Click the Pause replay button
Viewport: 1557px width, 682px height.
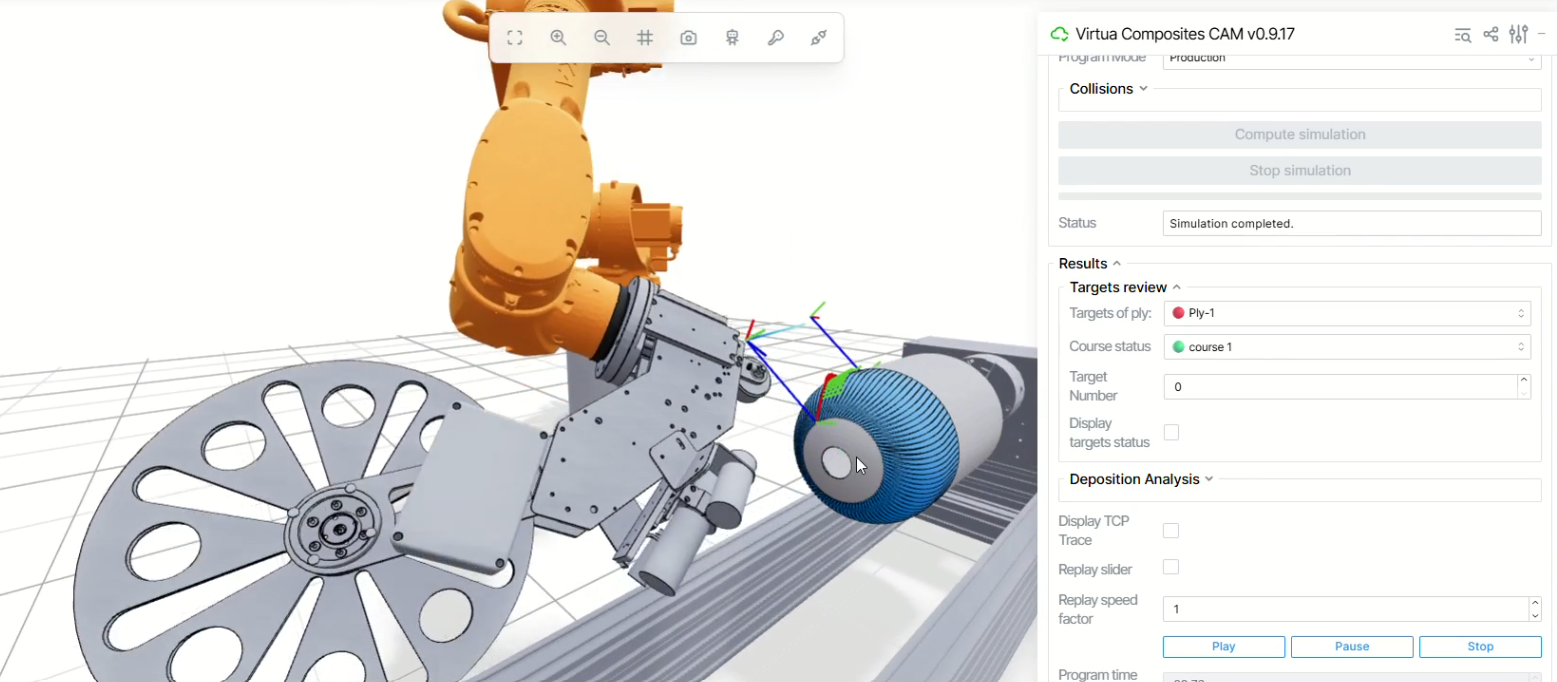tap(1352, 647)
